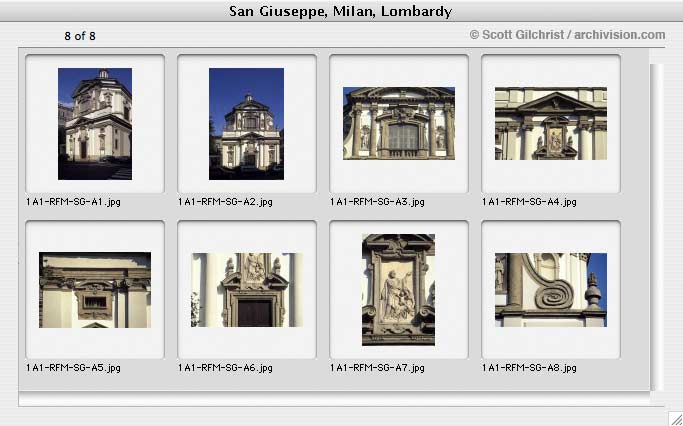Open thumbnail 1A1-RFM-SG-A1.jpg church exterior
Viewport: 683px width, 426px height.
pyautogui.click(x=95, y=124)
